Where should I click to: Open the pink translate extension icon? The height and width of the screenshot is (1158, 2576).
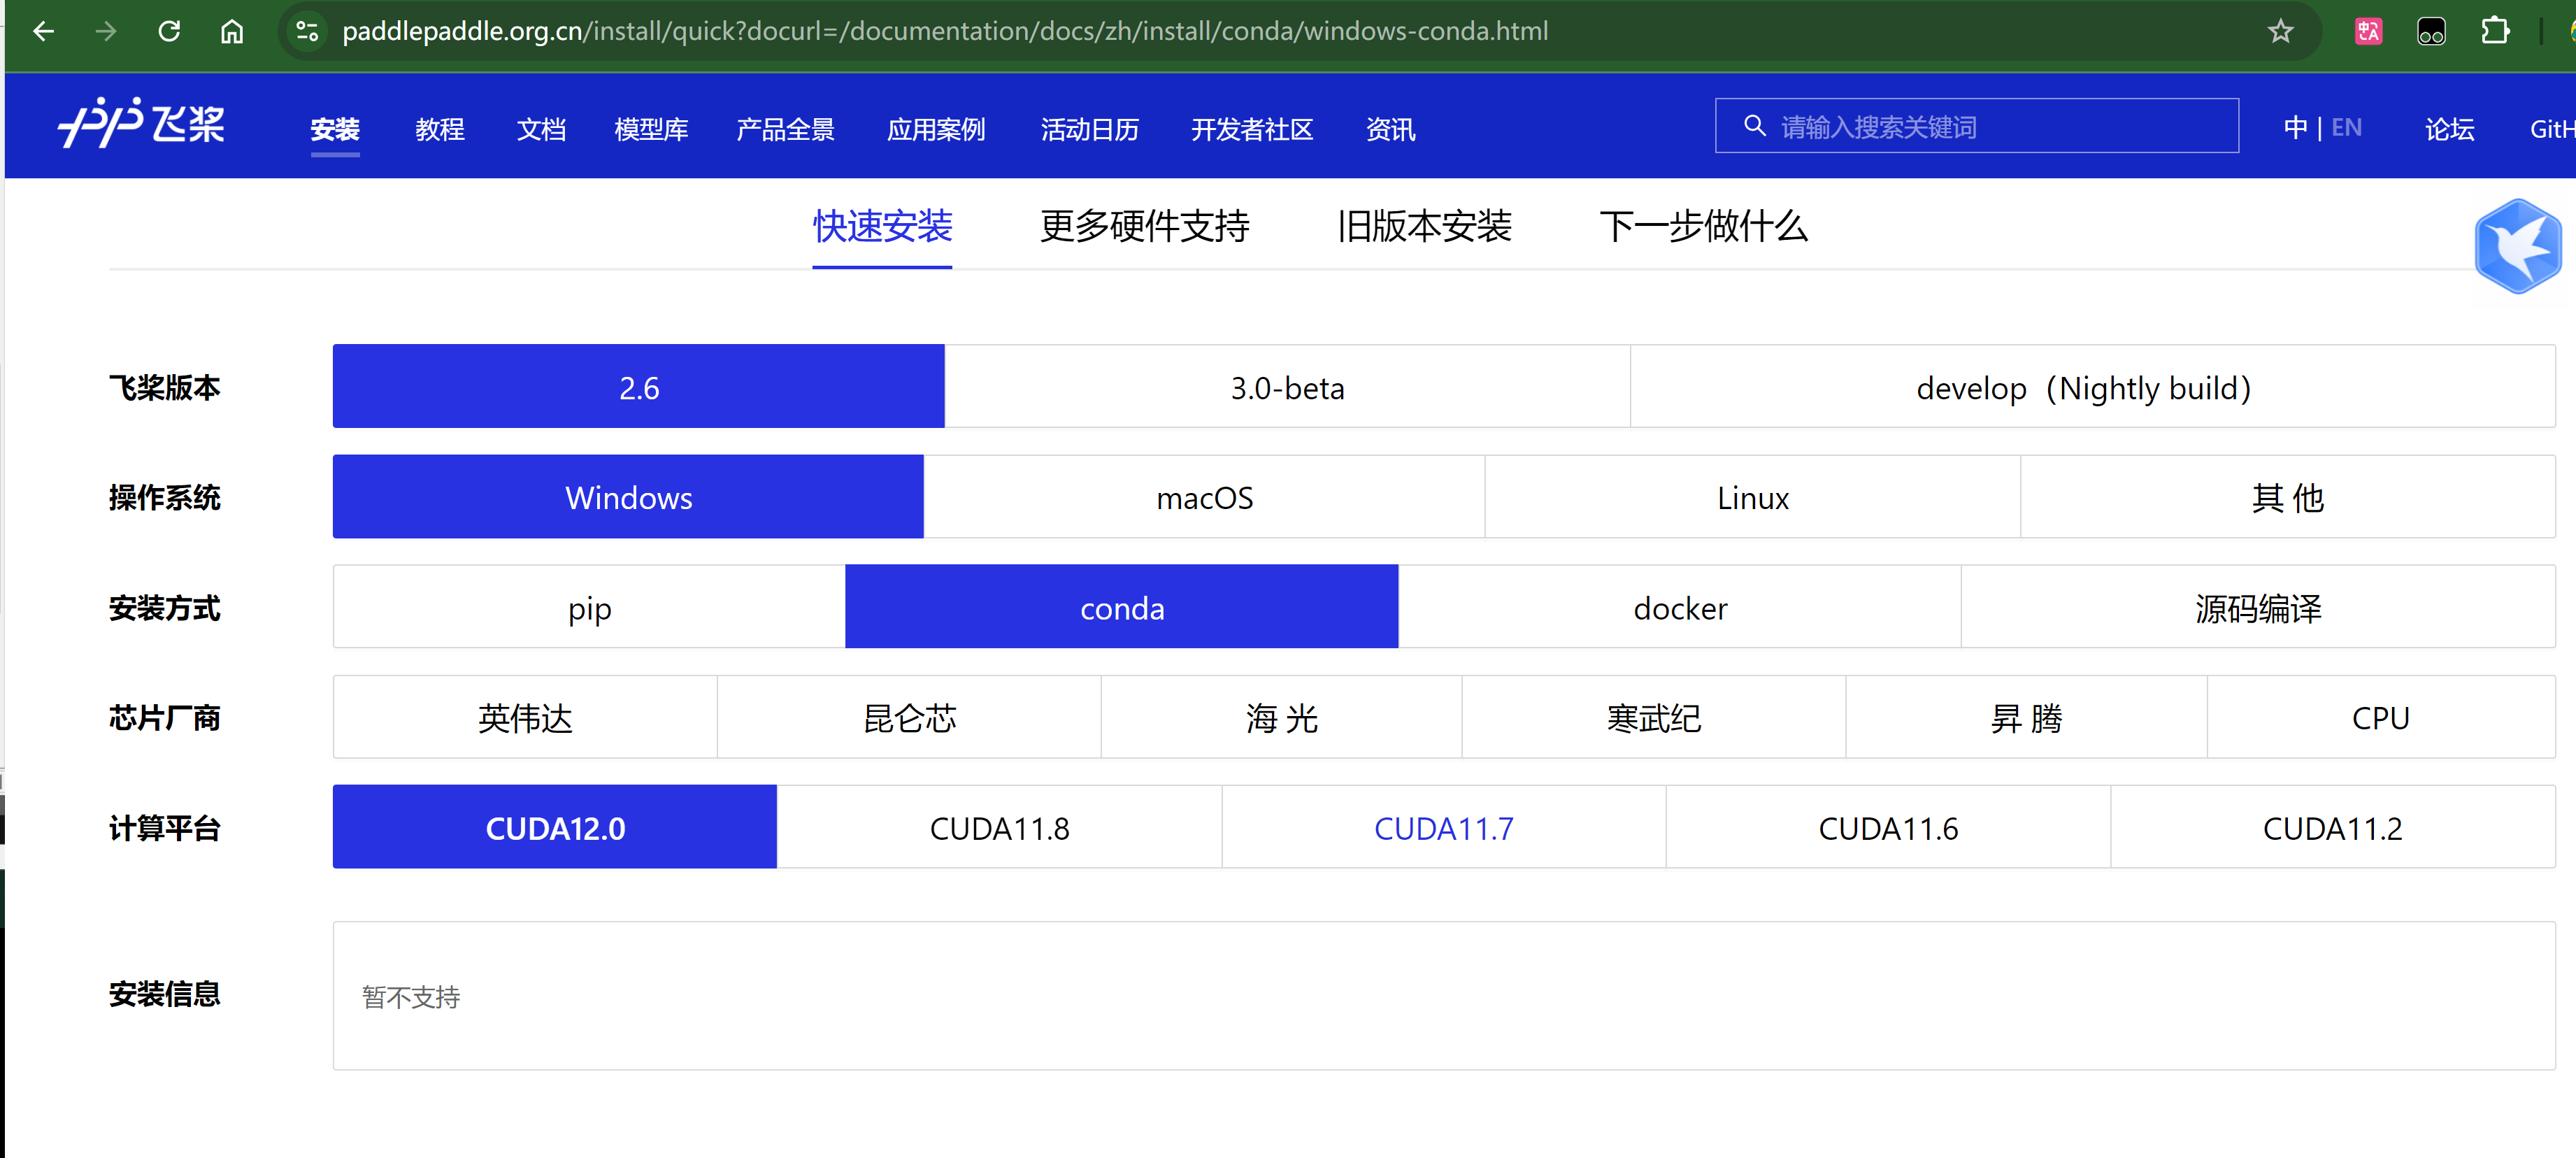pos(2368,31)
